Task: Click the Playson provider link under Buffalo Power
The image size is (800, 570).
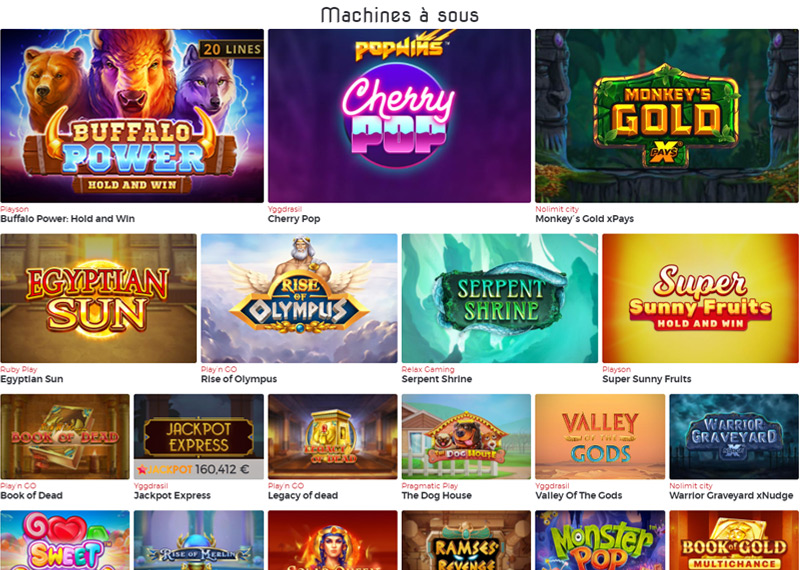Action: 15,209
